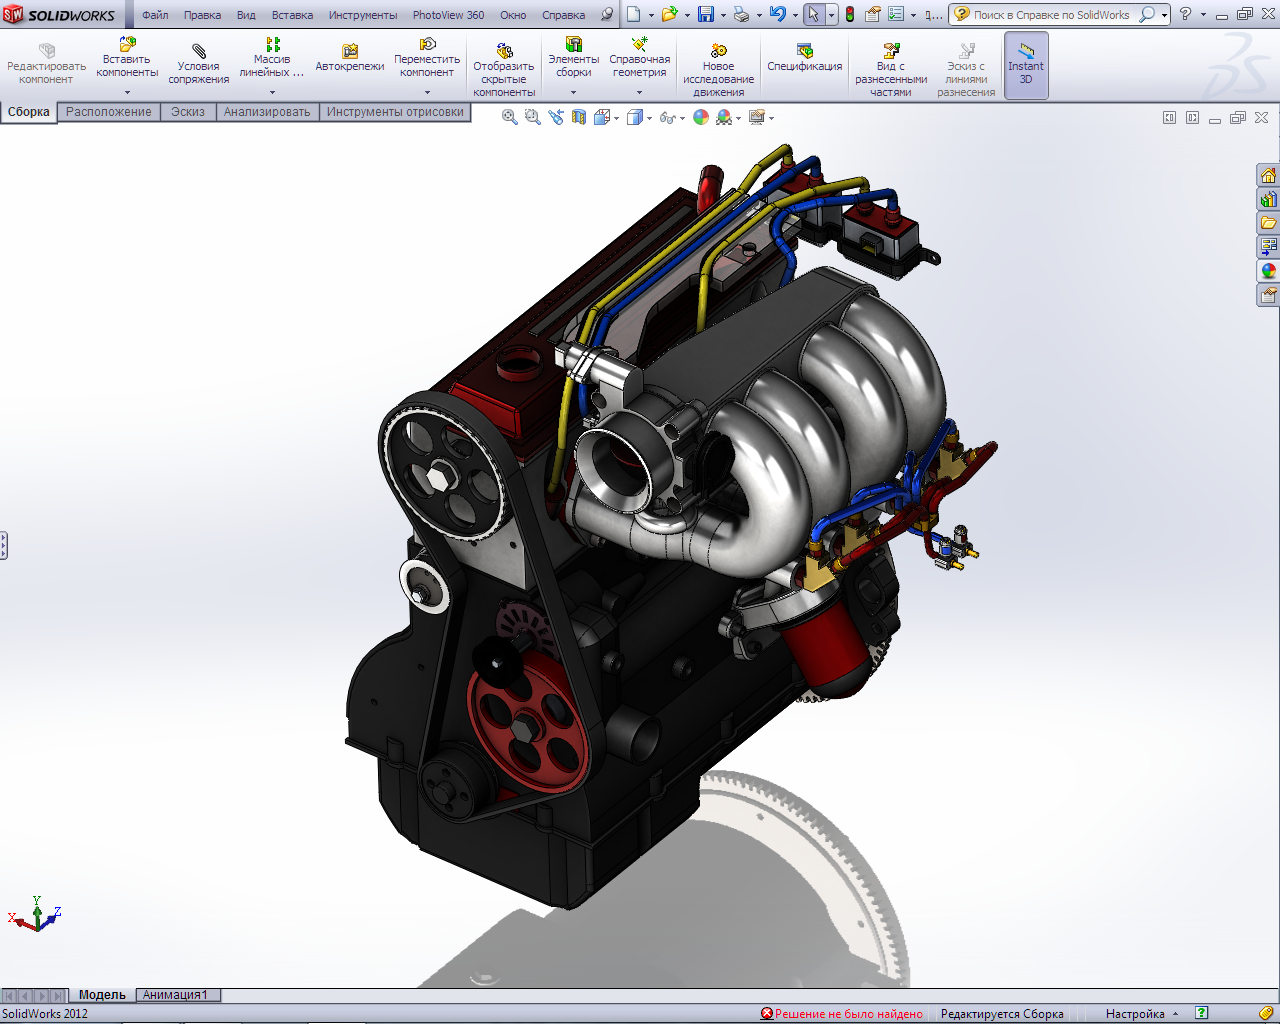Open the Инструменты menu
Image resolution: width=1280 pixels, height=1024 pixels.
tap(363, 15)
